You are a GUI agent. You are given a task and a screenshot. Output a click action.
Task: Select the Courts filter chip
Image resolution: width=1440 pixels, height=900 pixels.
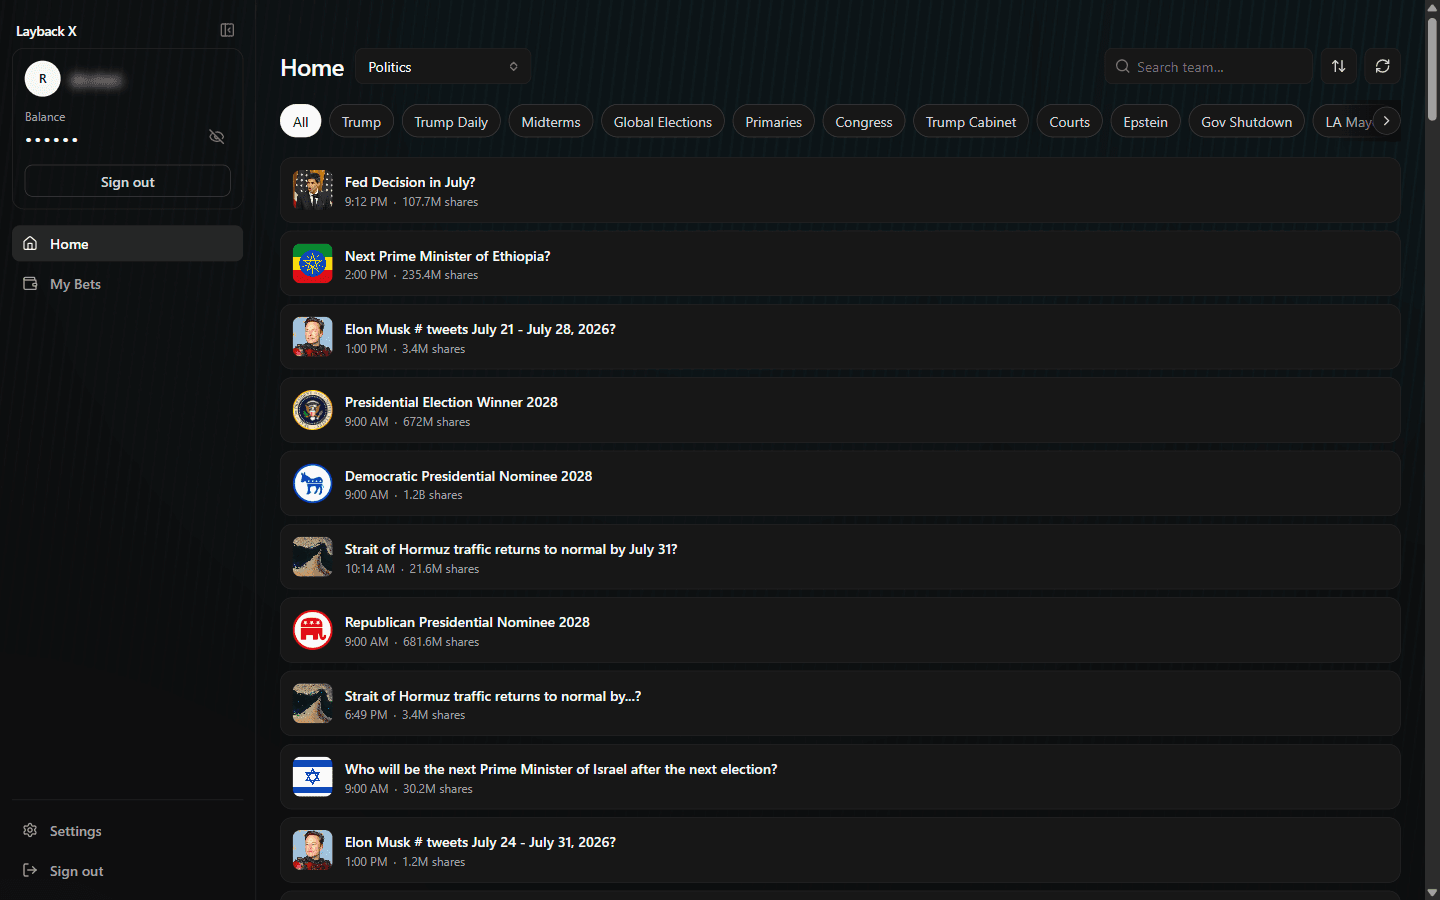pyautogui.click(x=1070, y=121)
